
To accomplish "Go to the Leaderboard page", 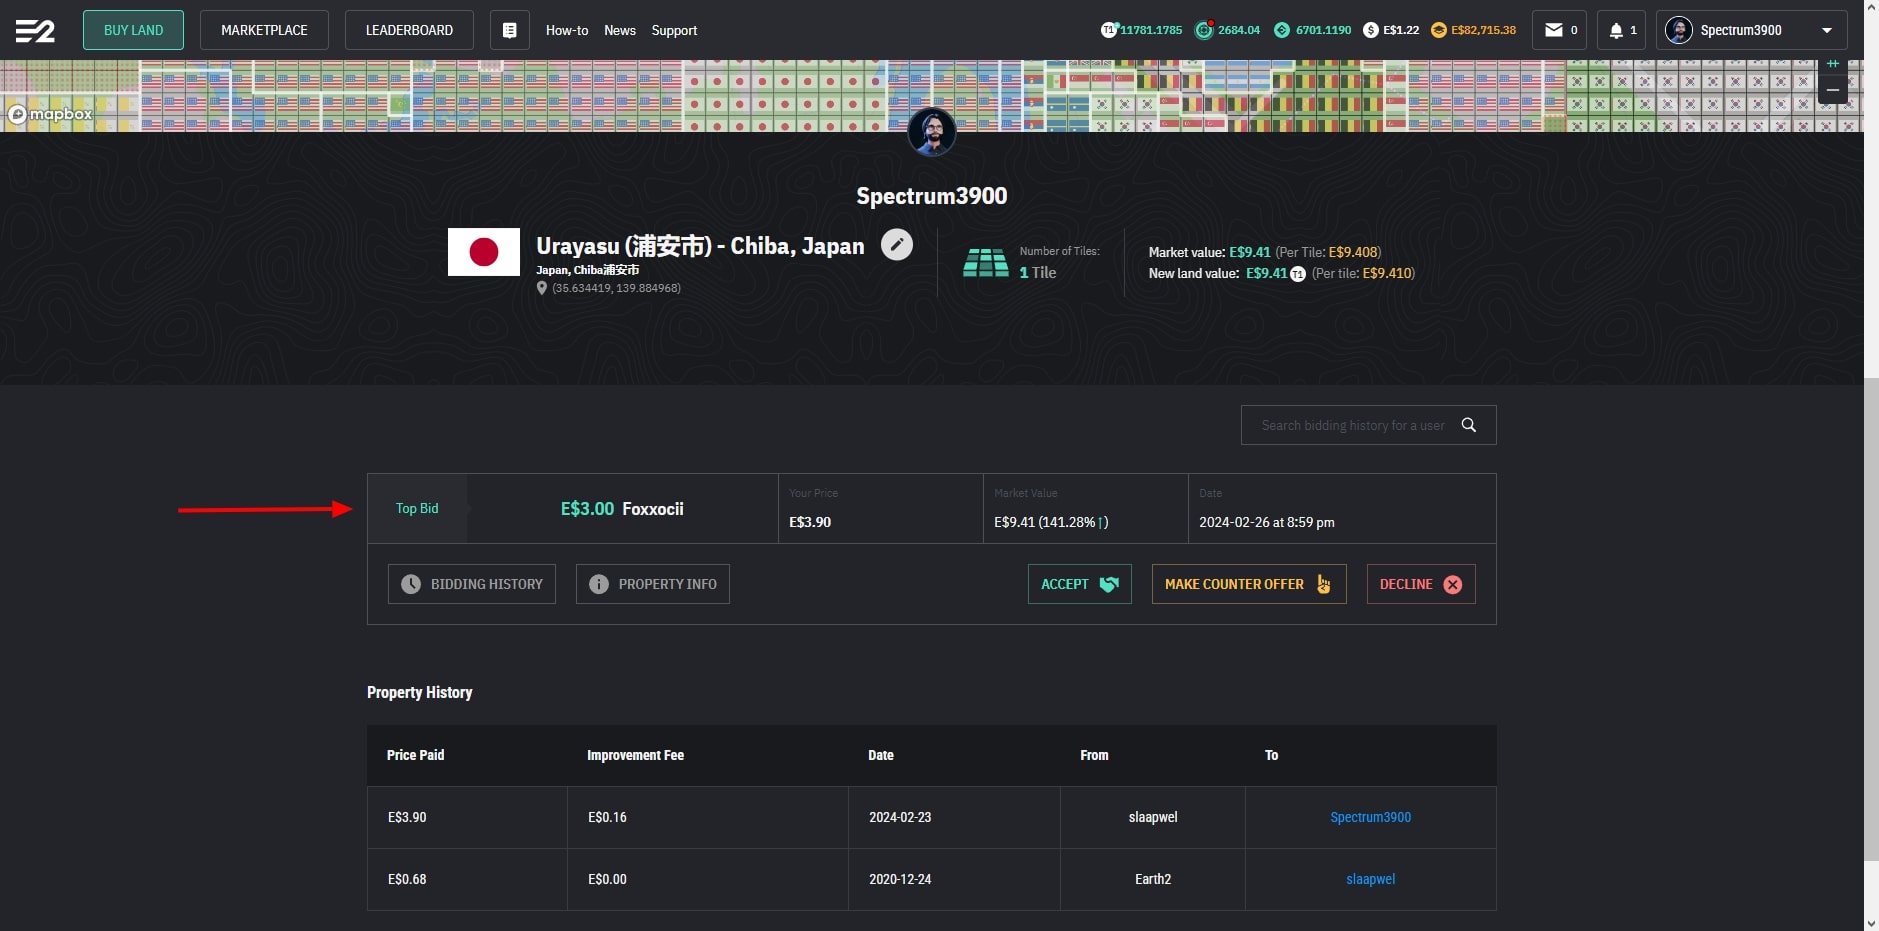I will (x=409, y=30).
